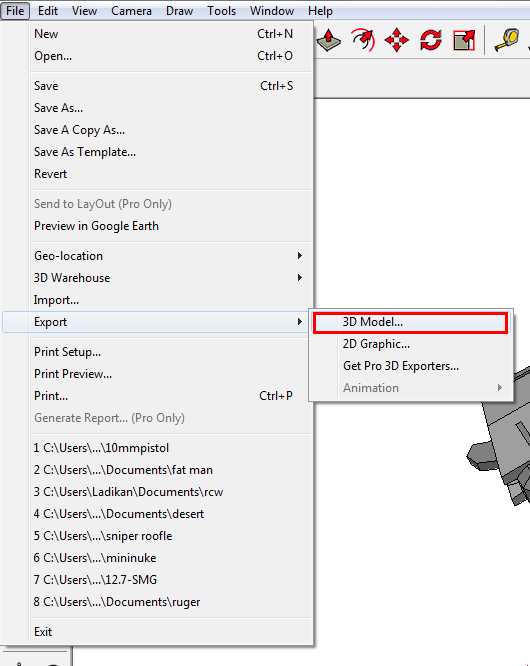530x666 pixels.
Task: Open the Camera menu
Action: click(131, 11)
